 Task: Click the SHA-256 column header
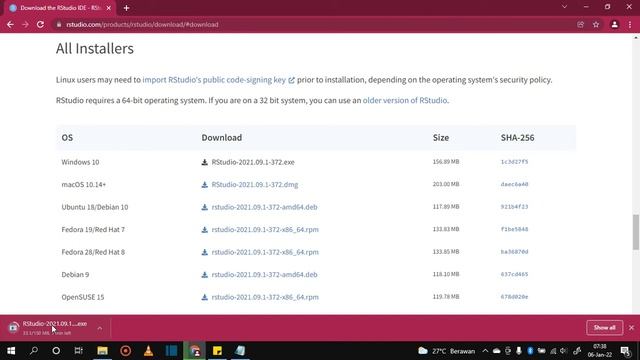tap(518, 138)
